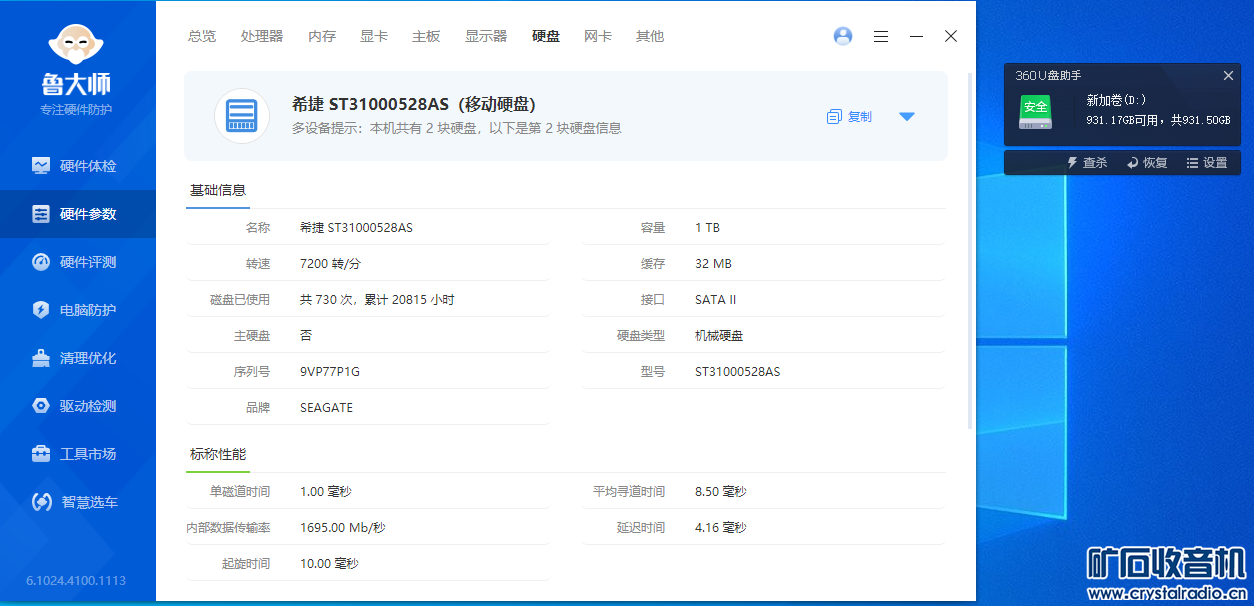
Task: Click the 7200 转/分 speed value
Action: (330, 264)
